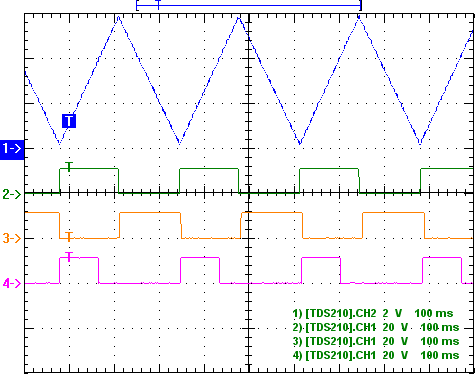Select legend line "1) [TDS210].CH2 2 V 100 ms"
The image size is (475, 374).
[x=373, y=313]
